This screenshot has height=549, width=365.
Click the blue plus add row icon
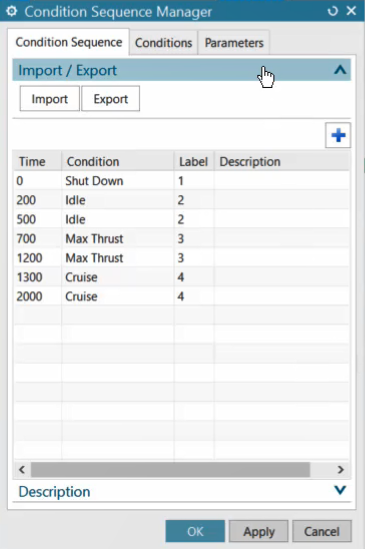tap(338, 135)
